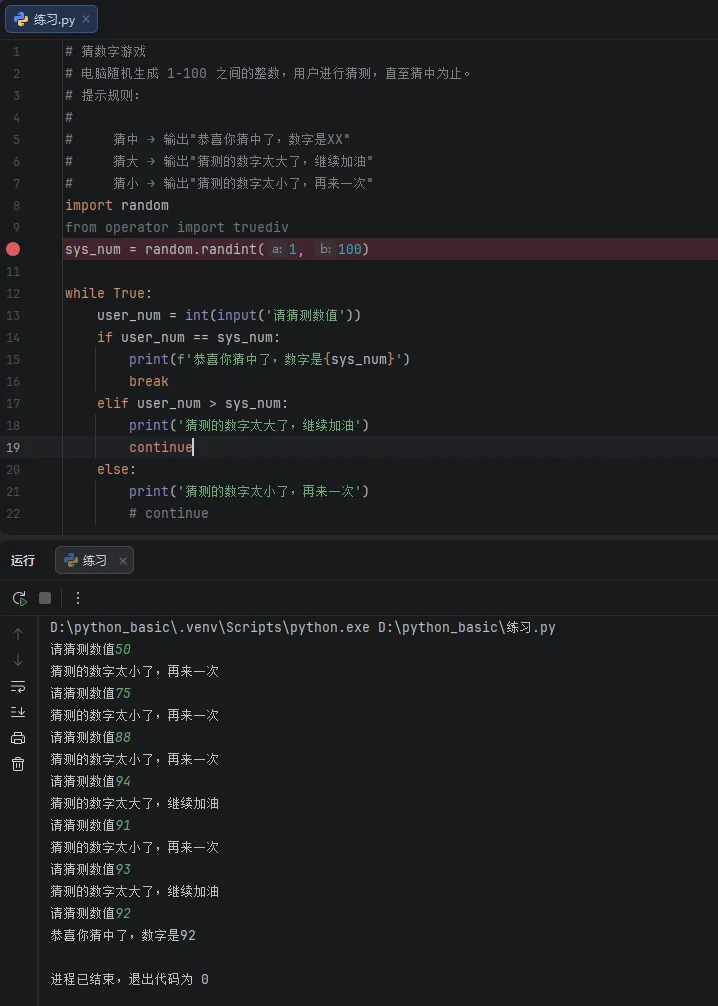This screenshot has width=718, height=1006.
Task: Remove the red breakpoint on line 10
Action: click(x=13, y=249)
